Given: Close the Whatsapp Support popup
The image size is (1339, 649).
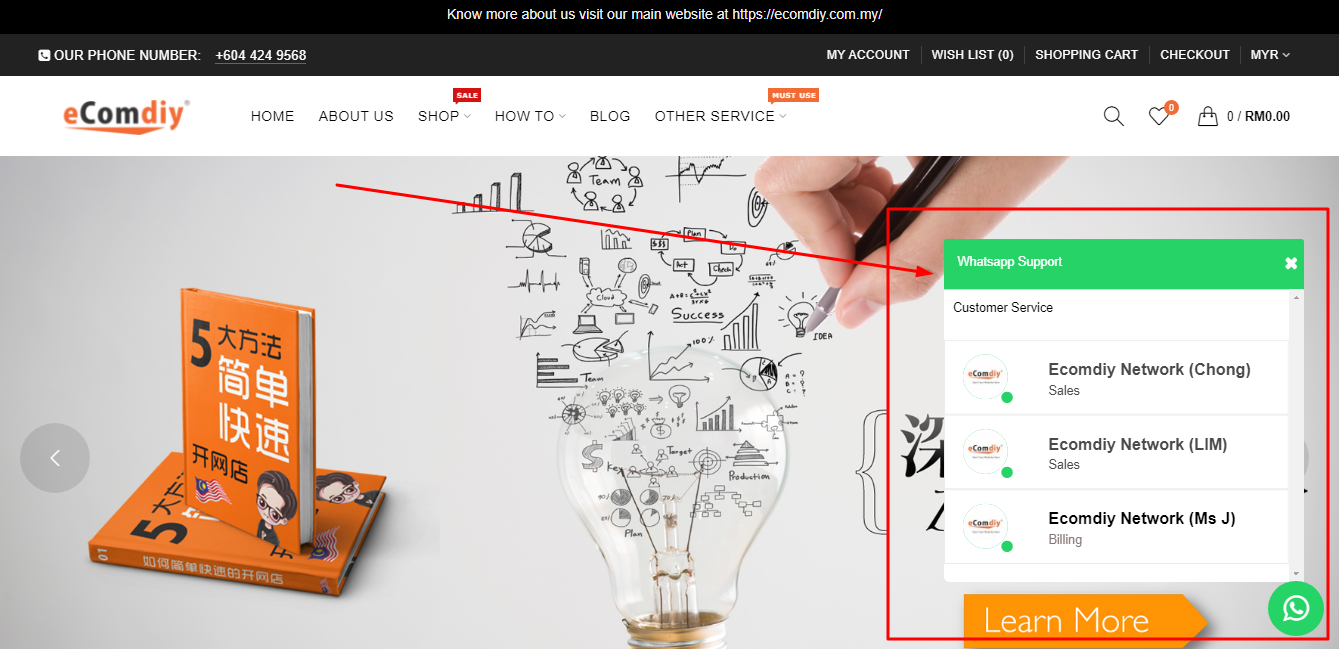Looking at the screenshot, I should 1291,263.
